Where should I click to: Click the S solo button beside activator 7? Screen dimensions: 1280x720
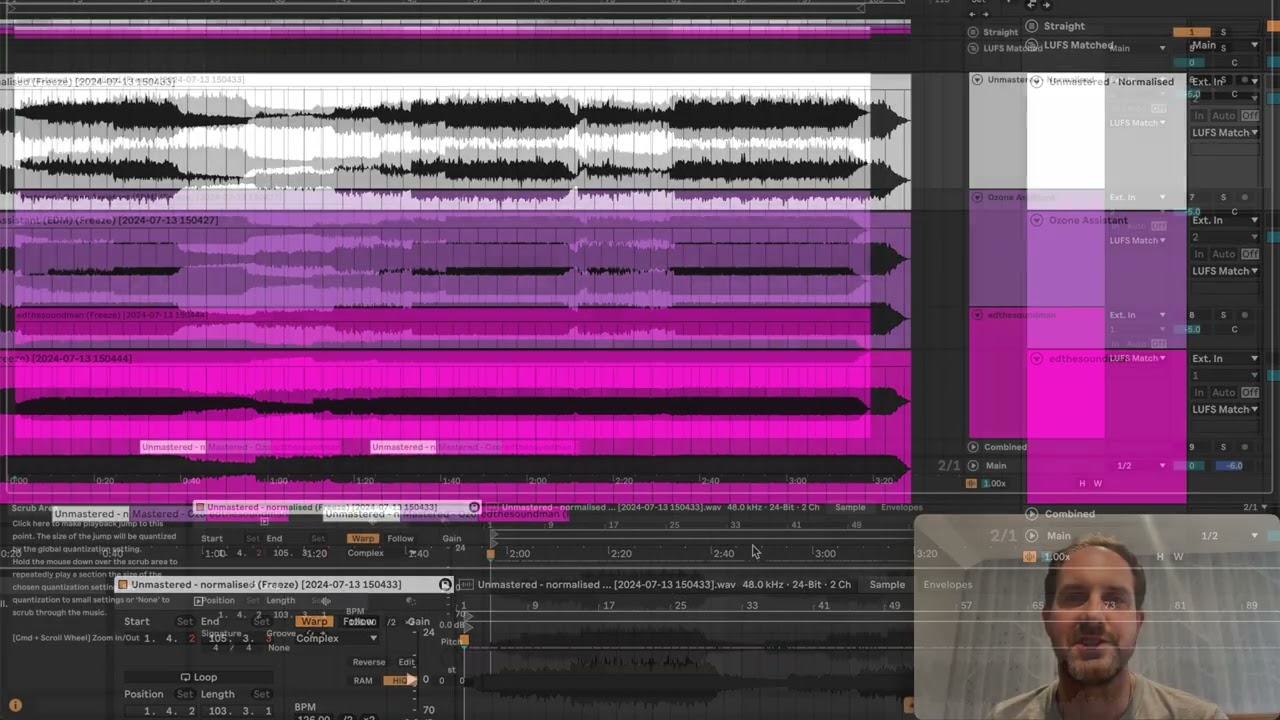pos(1222,198)
